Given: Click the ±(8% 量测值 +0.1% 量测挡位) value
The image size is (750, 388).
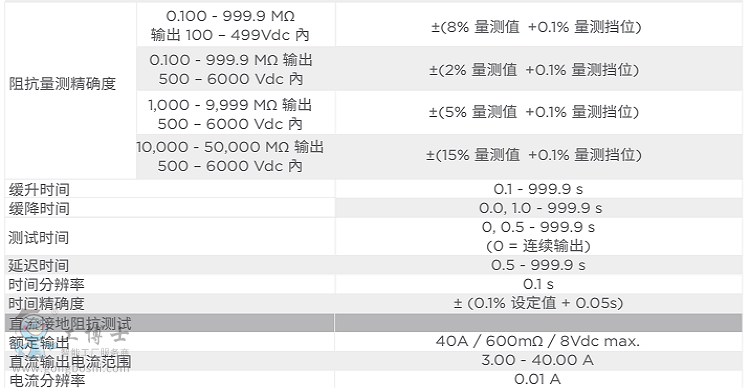Looking at the screenshot, I should [x=536, y=27].
